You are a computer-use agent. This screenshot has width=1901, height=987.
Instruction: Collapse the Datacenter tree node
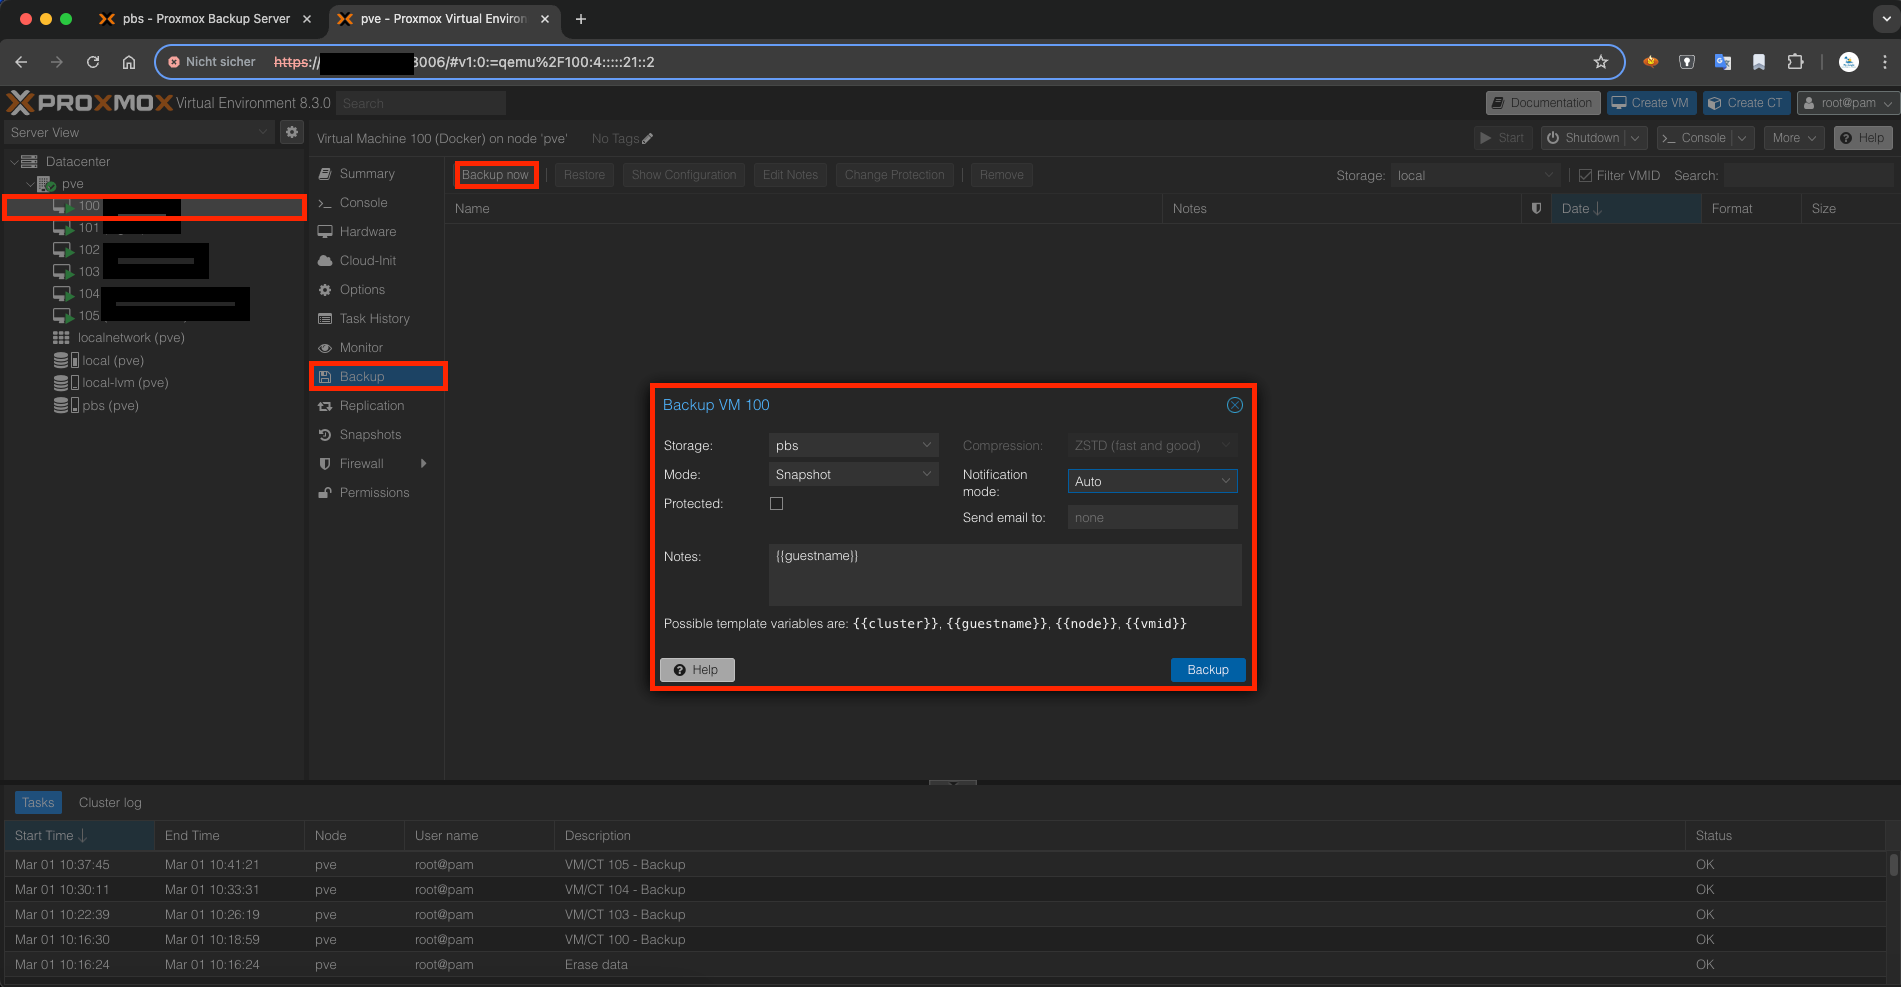(15, 161)
